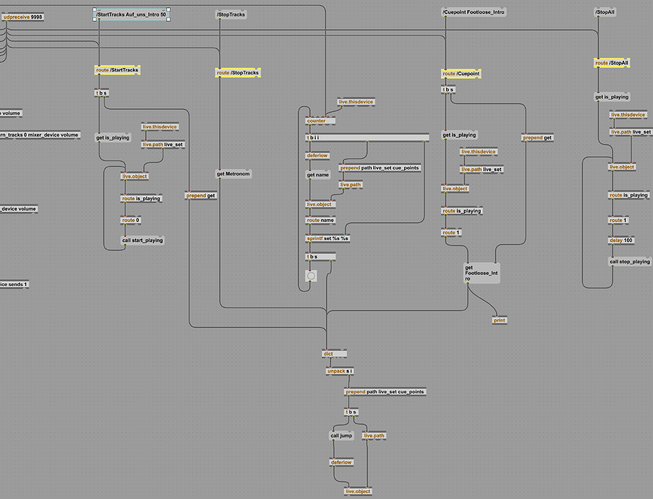
Task: Select the route /StartTracks object
Action: click(x=117, y=70)
